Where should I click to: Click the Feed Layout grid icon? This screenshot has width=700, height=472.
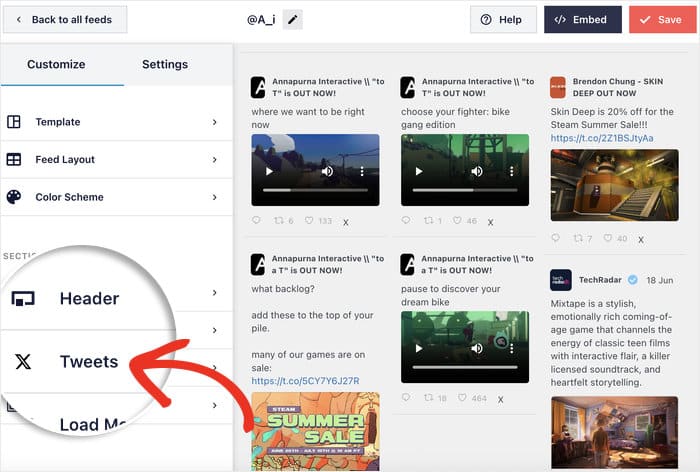coord(14,159)
